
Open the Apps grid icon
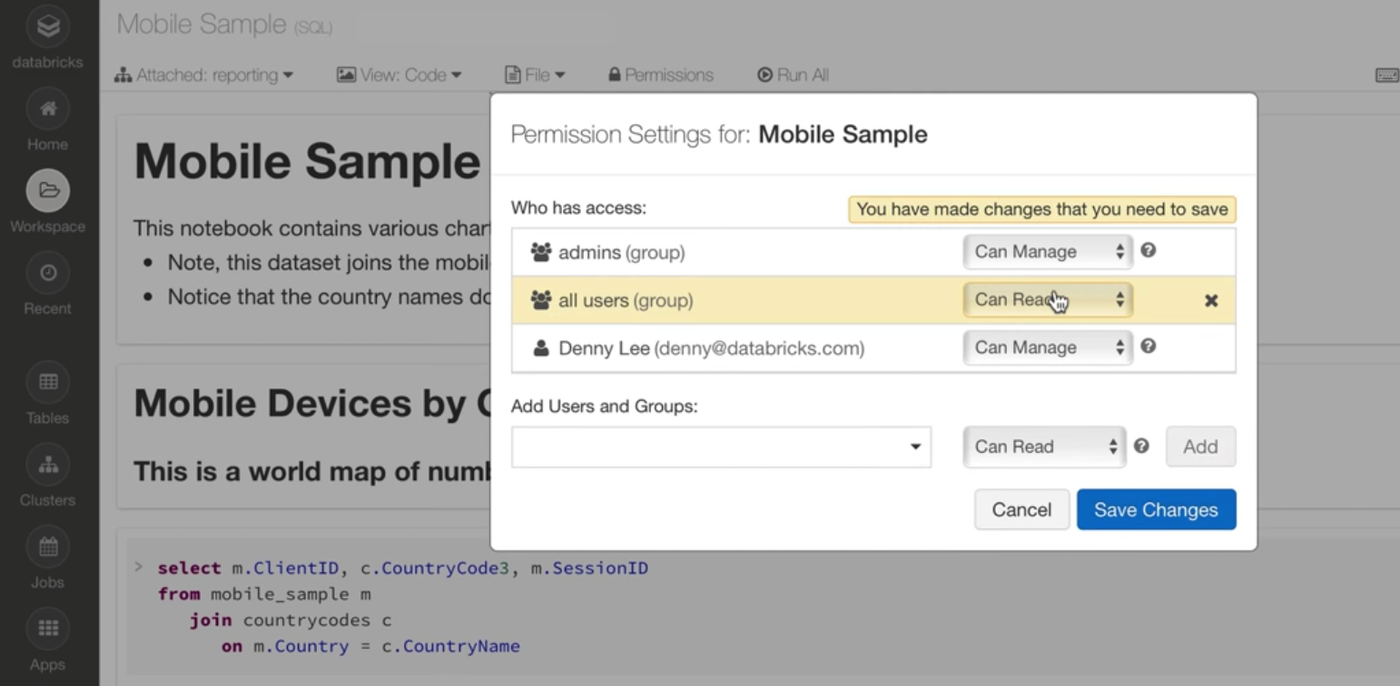pos(47,629)
